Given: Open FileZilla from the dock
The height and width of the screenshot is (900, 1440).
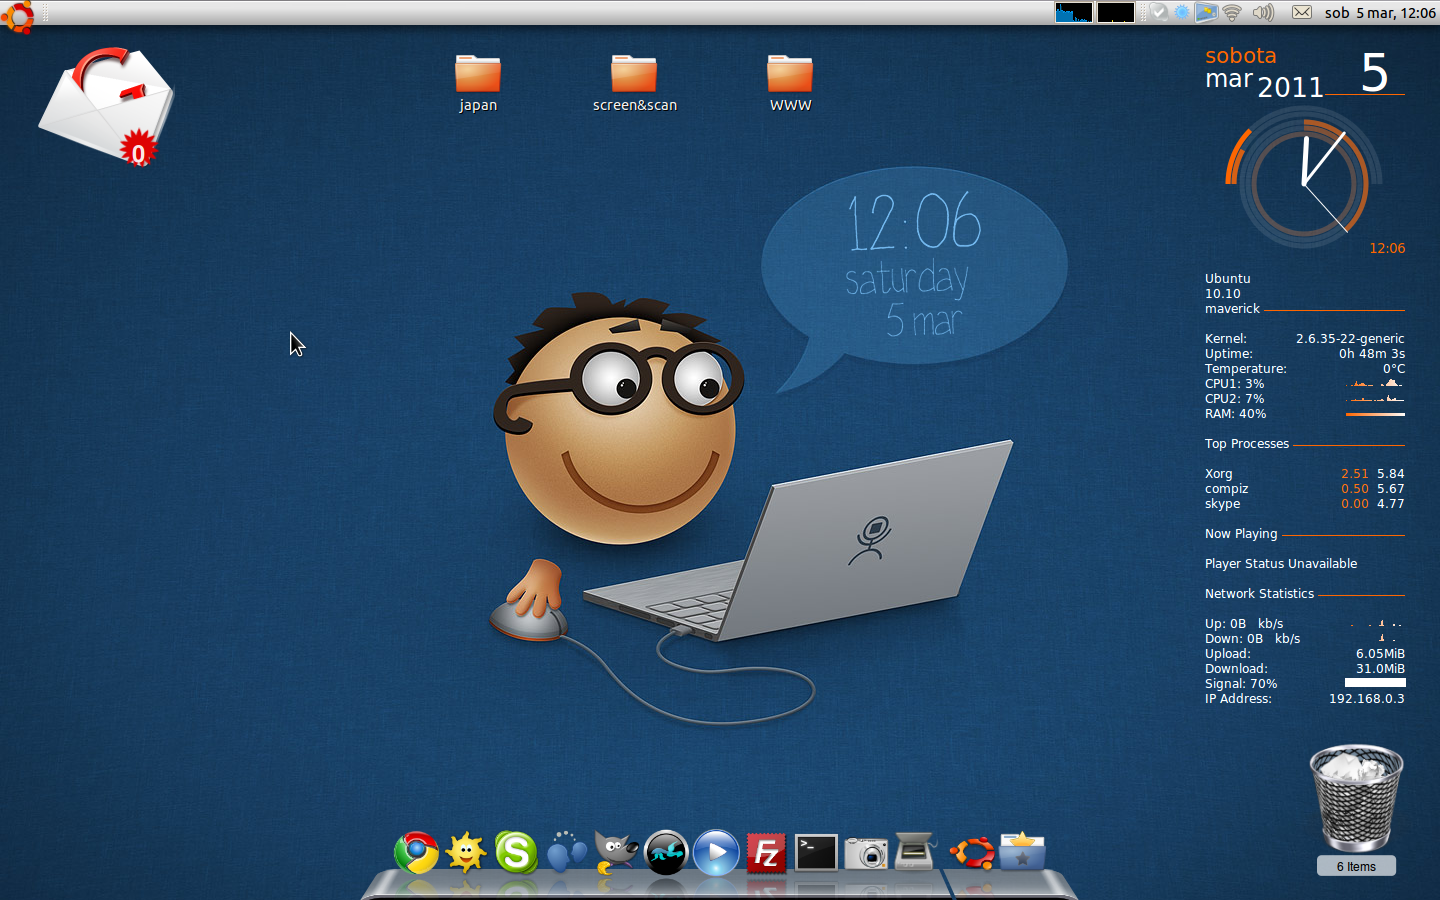Looking at the screenshot, I should click(x=766, y=853).
